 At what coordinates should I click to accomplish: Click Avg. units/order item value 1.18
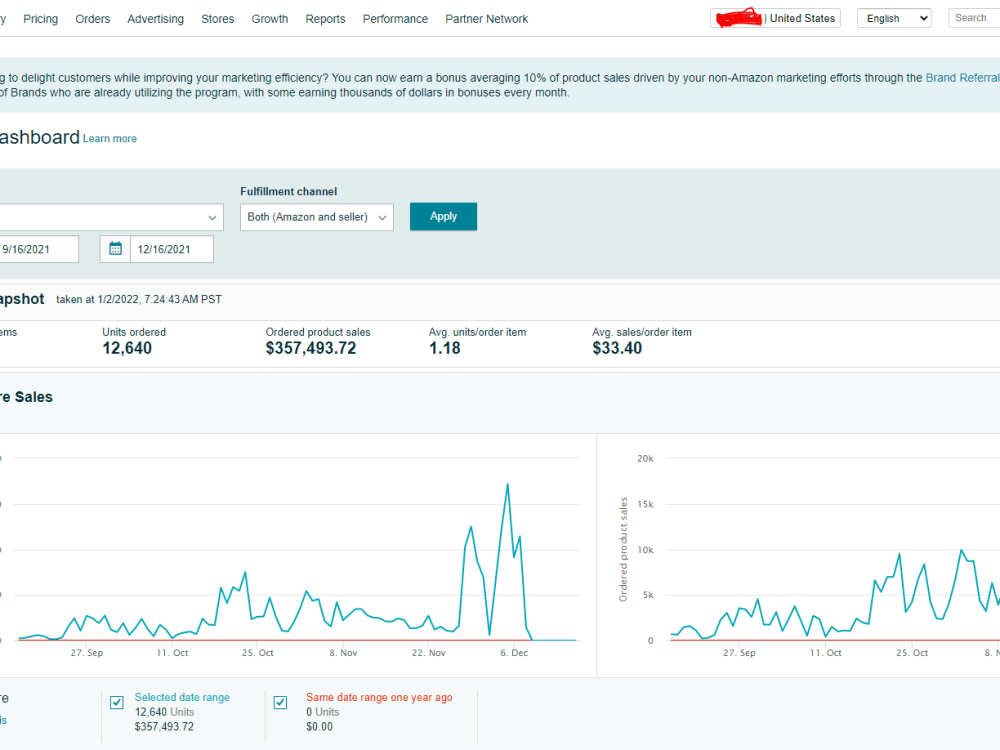pos(445,348)
